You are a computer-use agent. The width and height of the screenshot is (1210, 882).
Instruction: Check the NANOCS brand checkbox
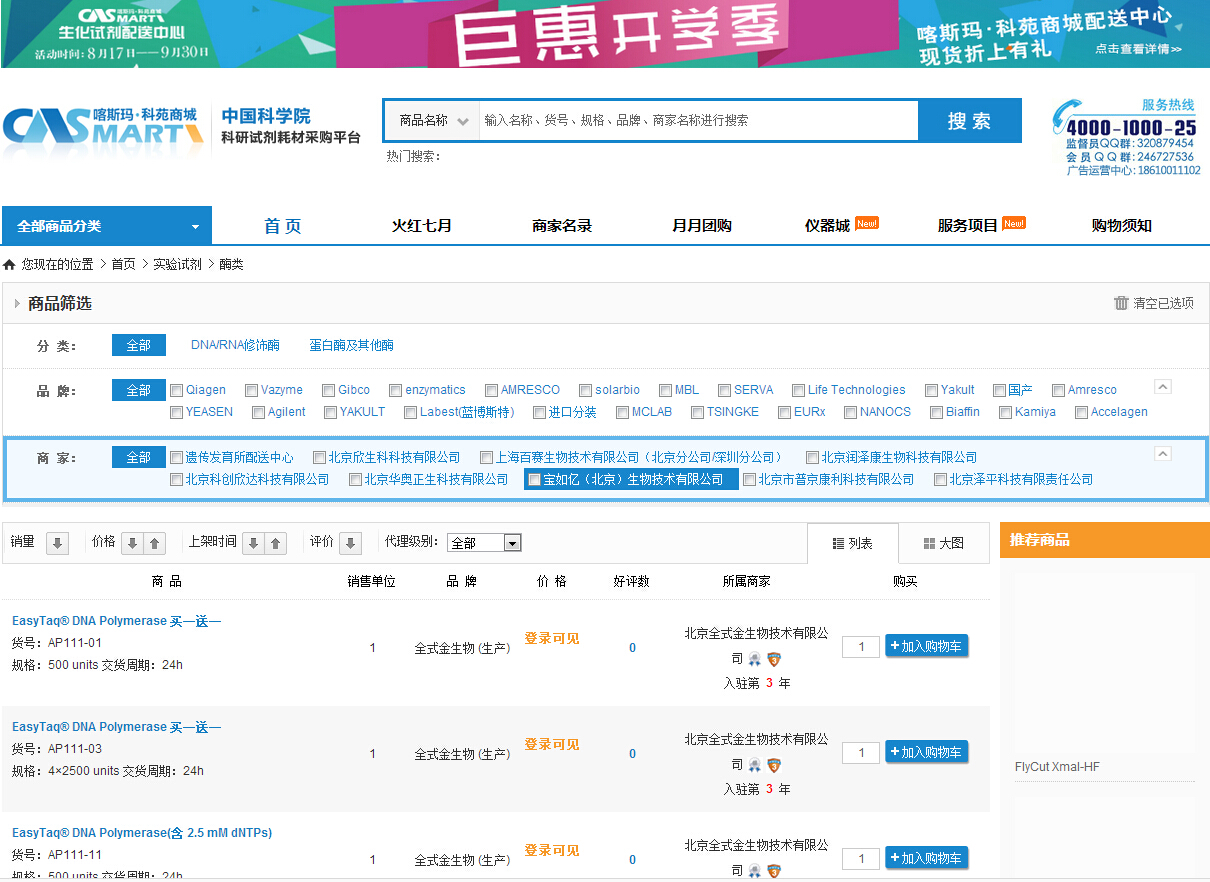tap(850, 413)
